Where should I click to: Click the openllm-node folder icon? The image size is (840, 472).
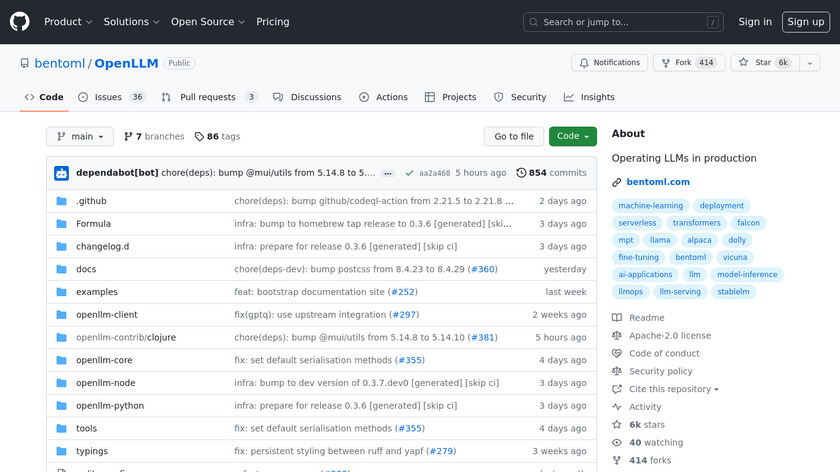coord(62,383)
